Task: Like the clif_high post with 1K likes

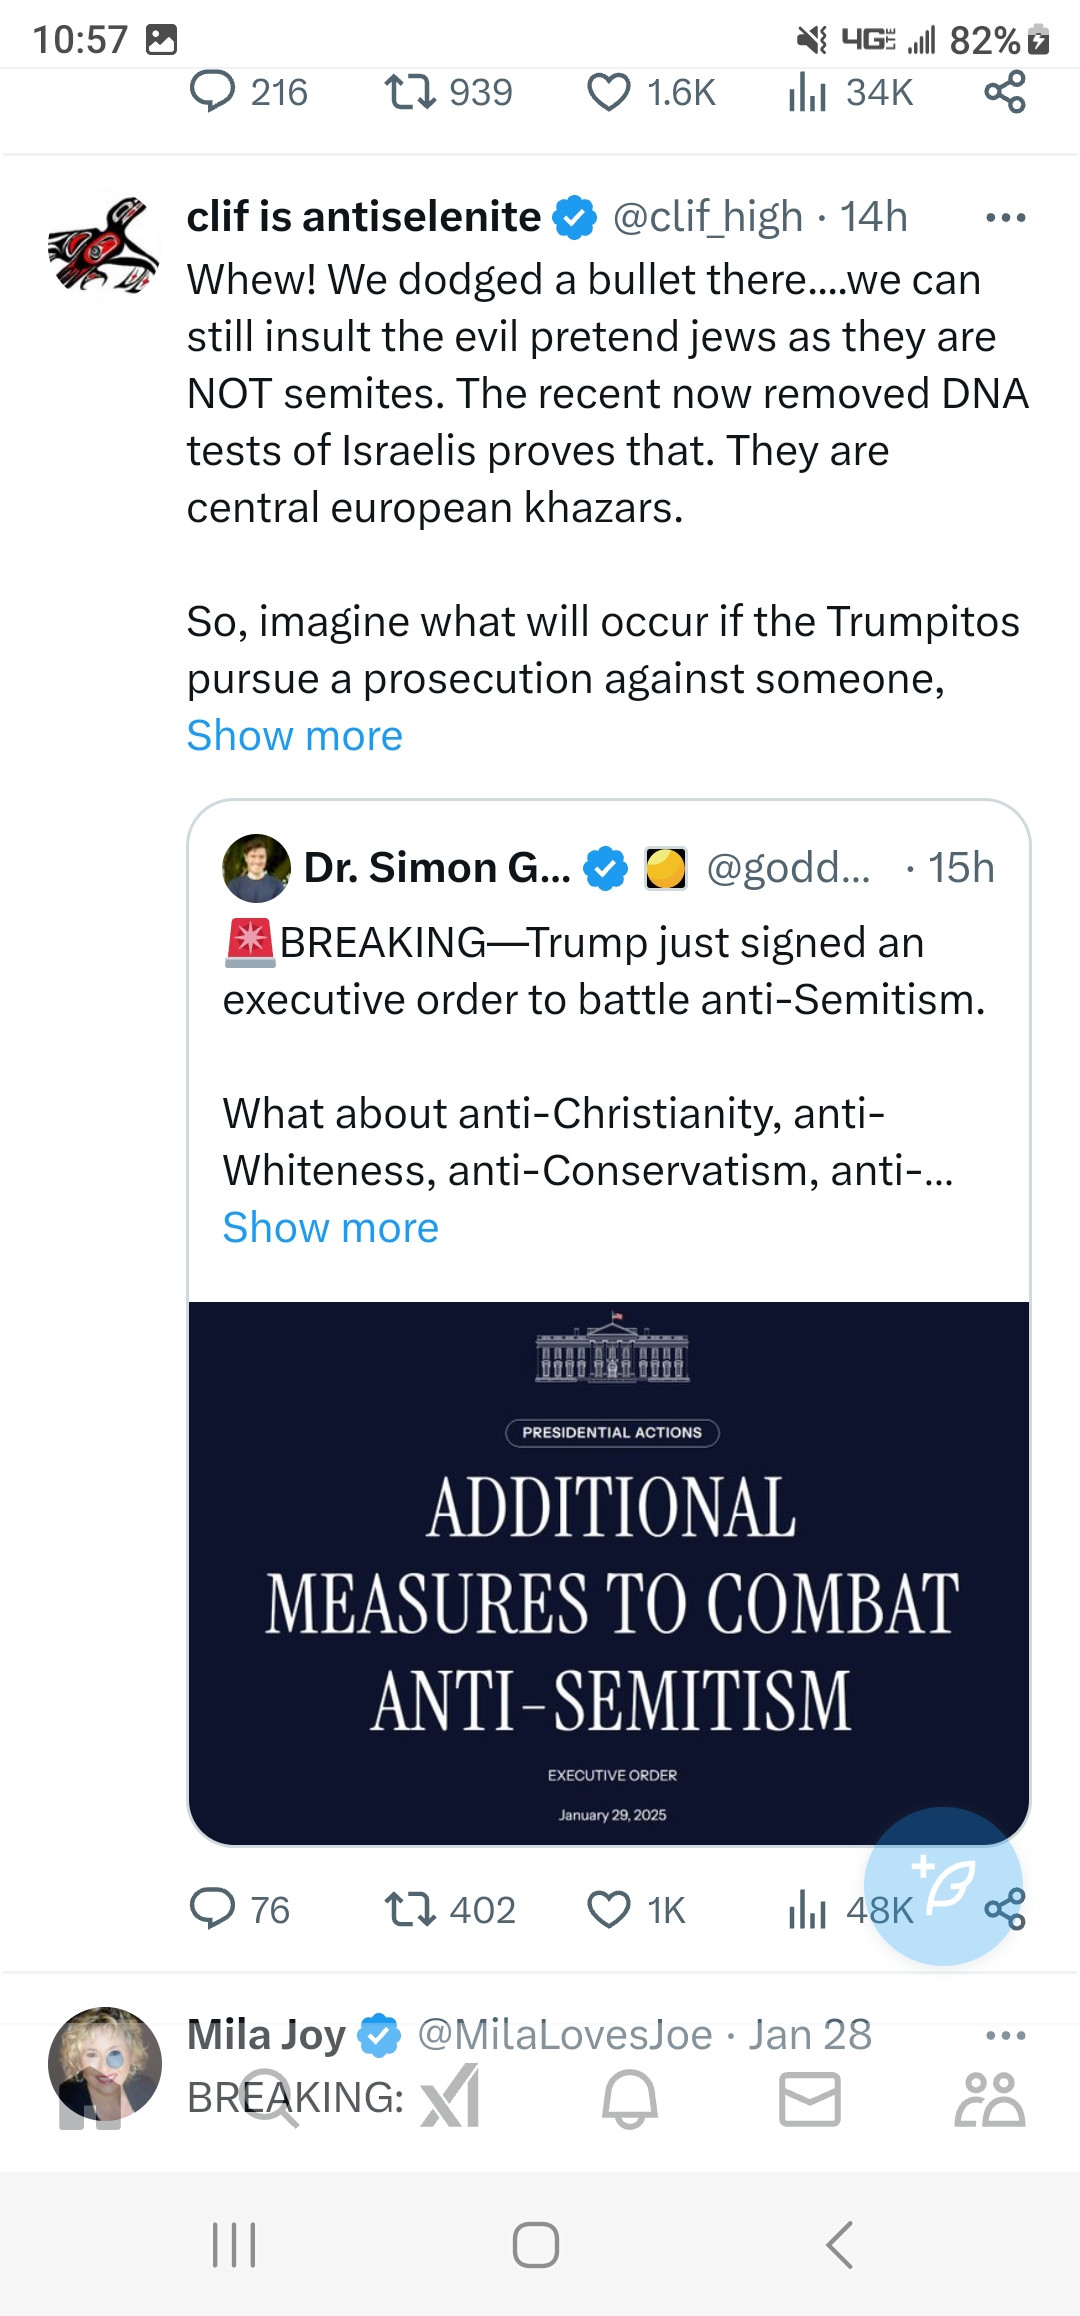Action: [609, 1909]
